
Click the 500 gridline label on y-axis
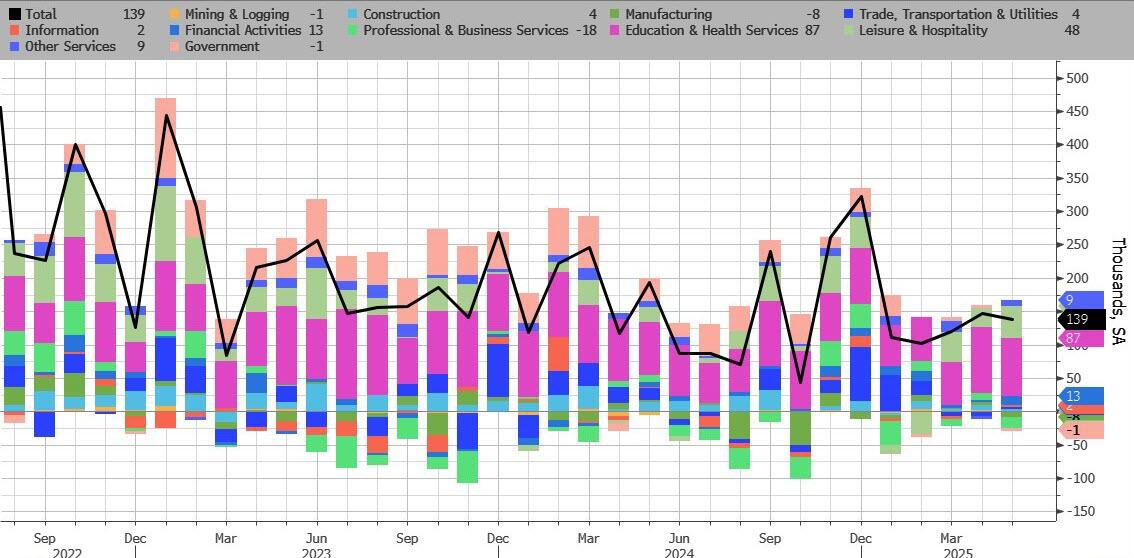1079,78
